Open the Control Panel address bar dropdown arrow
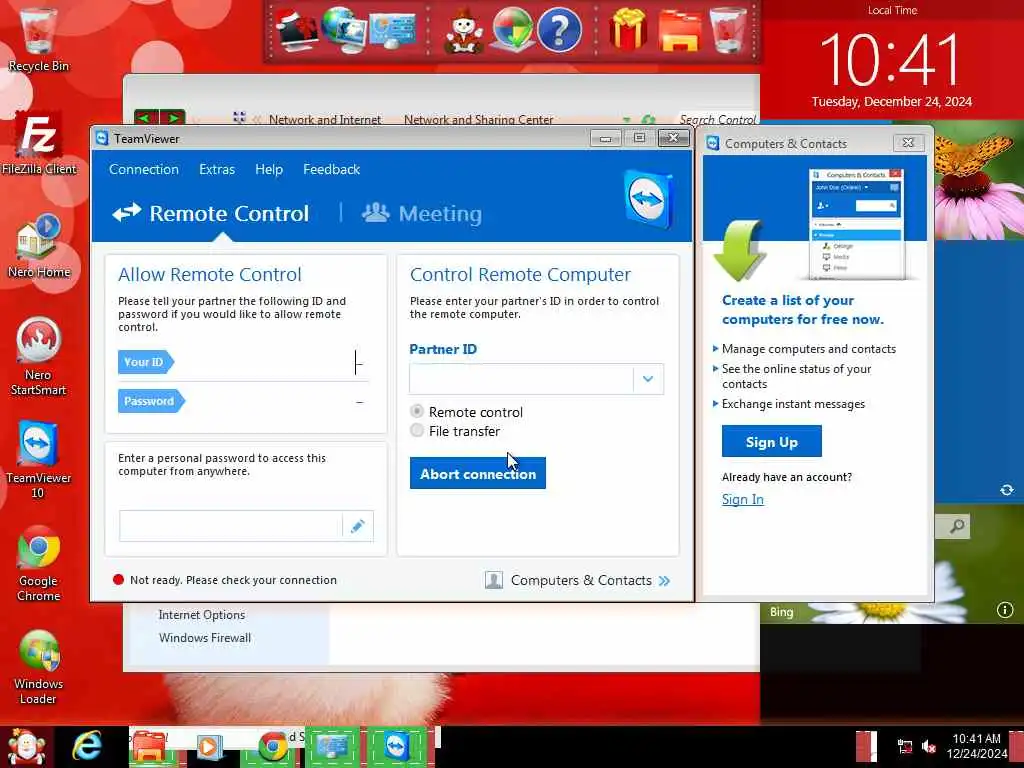 click(627, 120)
